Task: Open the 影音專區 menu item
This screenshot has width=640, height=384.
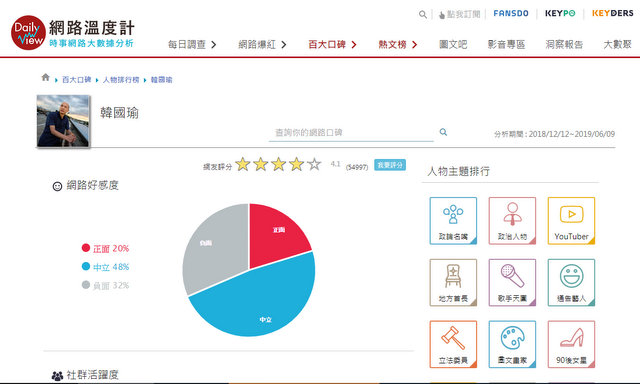Action: pyautogui.click(x=507, y=44)
